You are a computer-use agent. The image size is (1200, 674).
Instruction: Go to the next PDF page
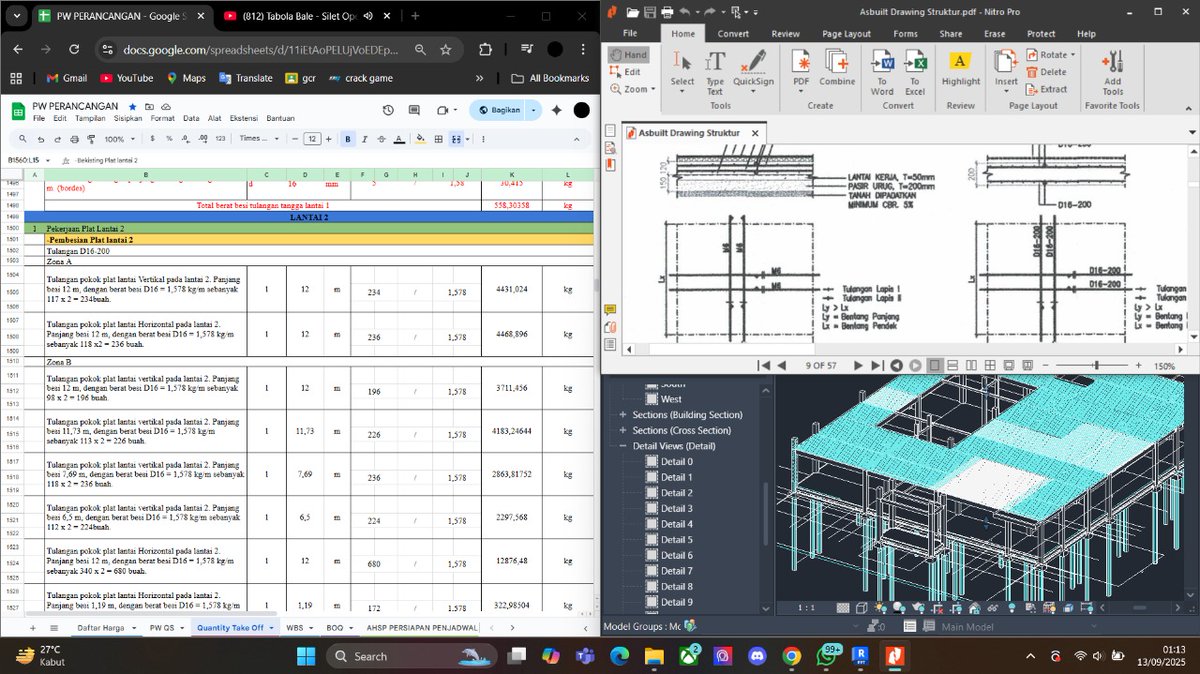pos(858,366)
